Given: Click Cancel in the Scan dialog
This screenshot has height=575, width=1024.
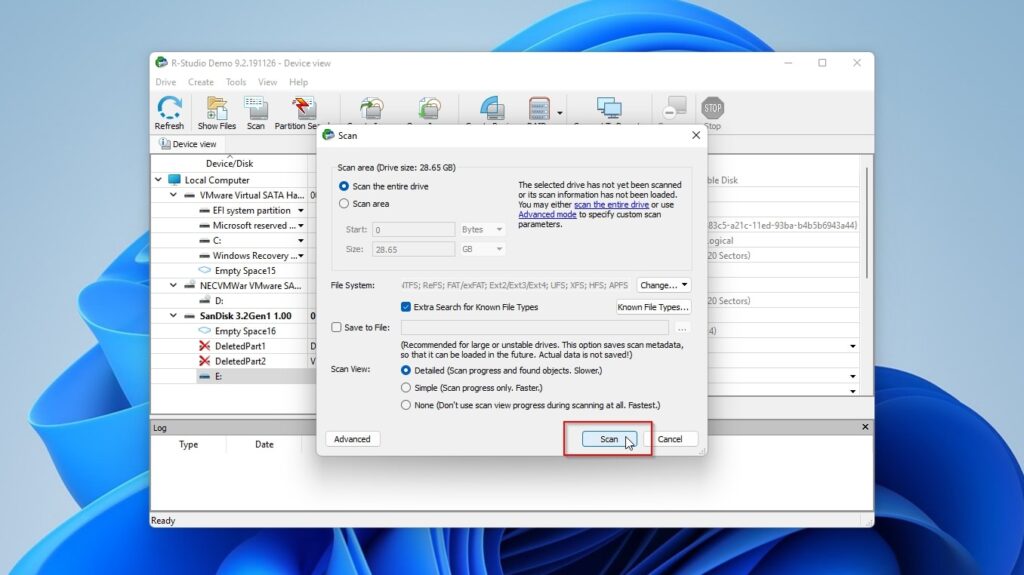Looking at the screenshot, I should tap(670, 439).
